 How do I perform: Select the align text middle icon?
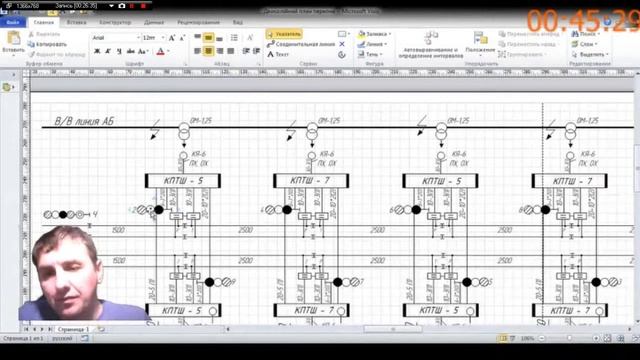tap(208, 38)
